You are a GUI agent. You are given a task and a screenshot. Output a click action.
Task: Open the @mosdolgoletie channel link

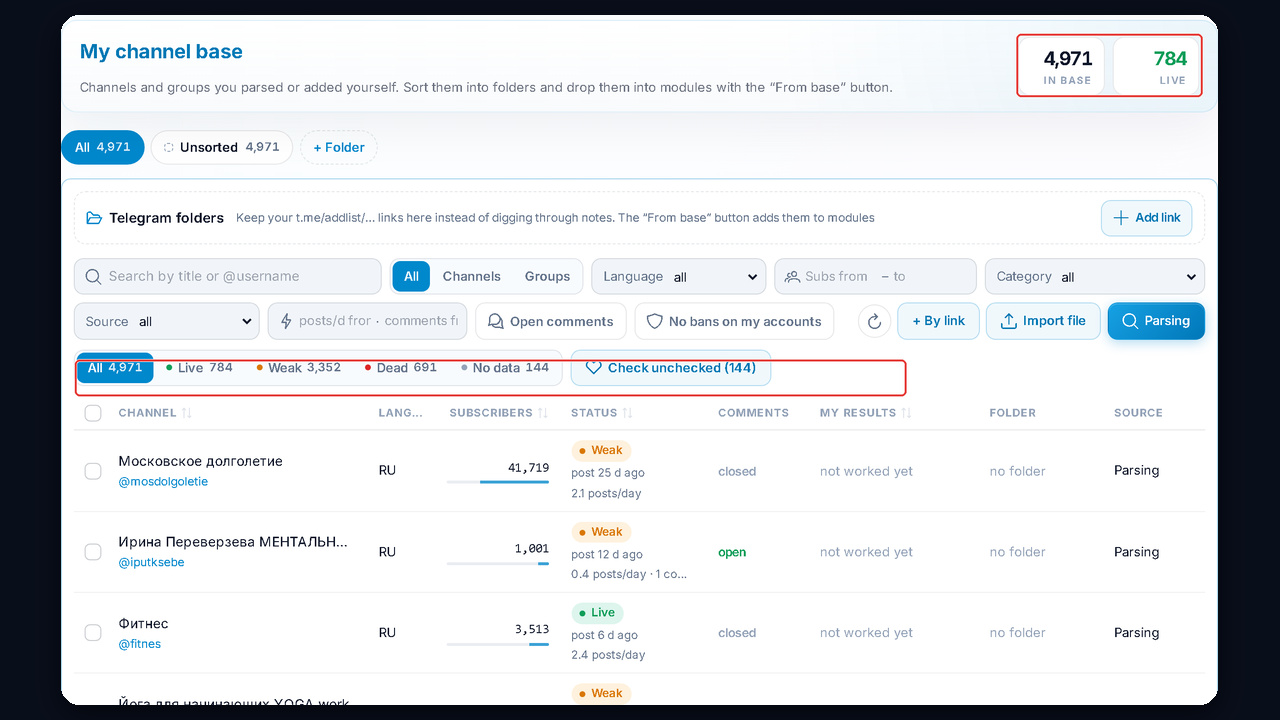(x=163, y=481)
